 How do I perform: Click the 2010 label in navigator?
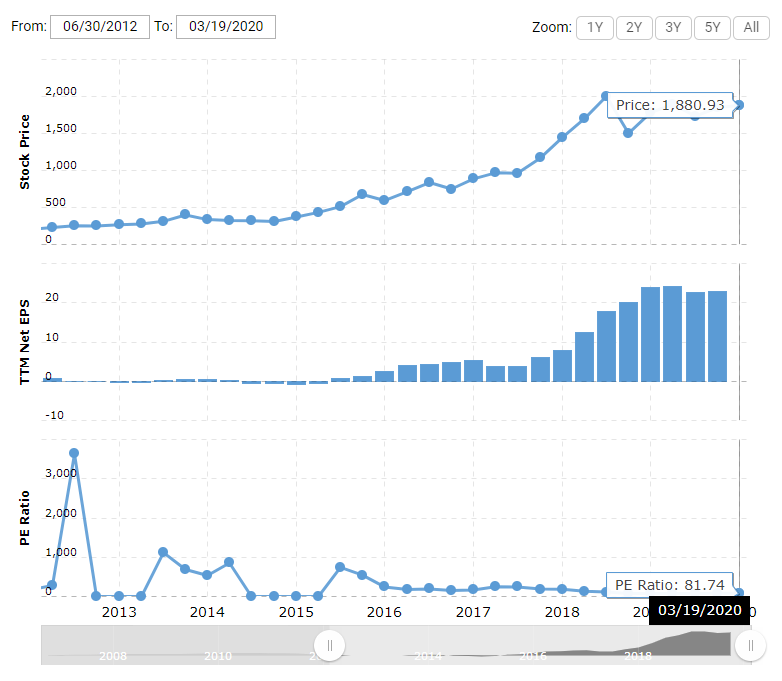click(218, 656)
